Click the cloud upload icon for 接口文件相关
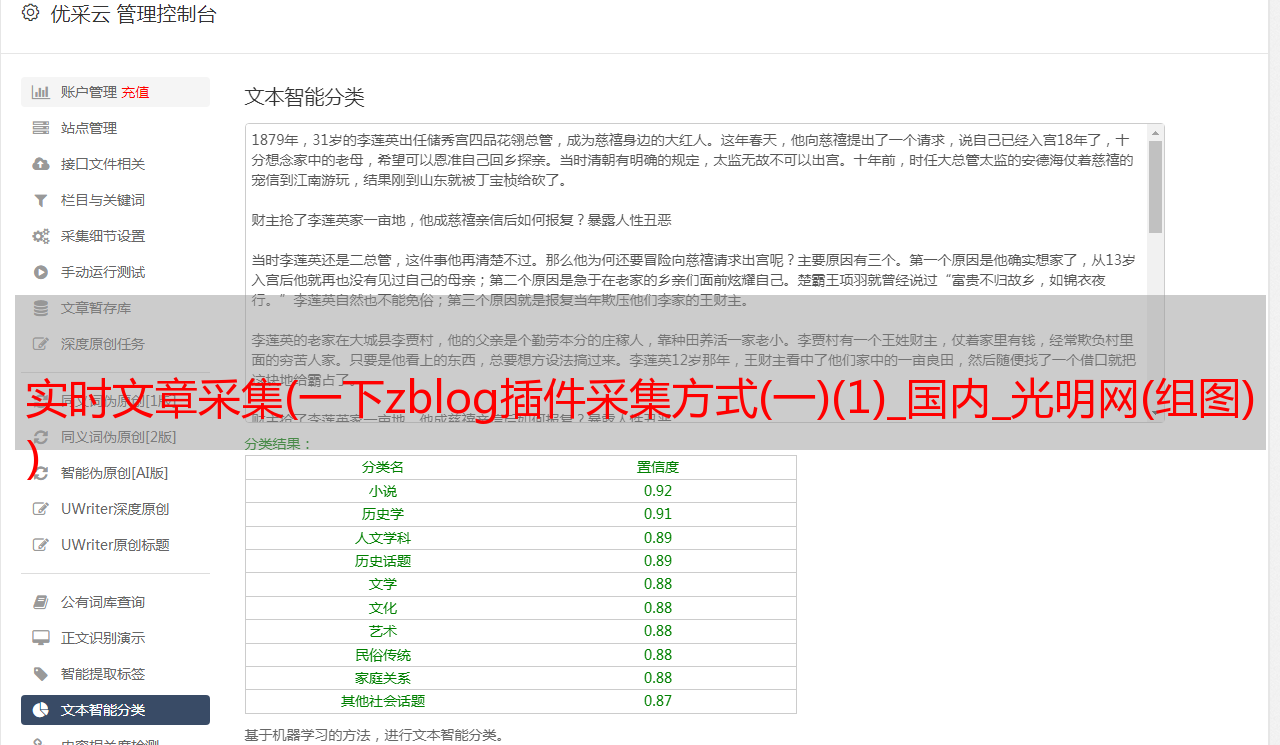The height and width of the screenshot is (745, 1280). click(x=40, y=164)
